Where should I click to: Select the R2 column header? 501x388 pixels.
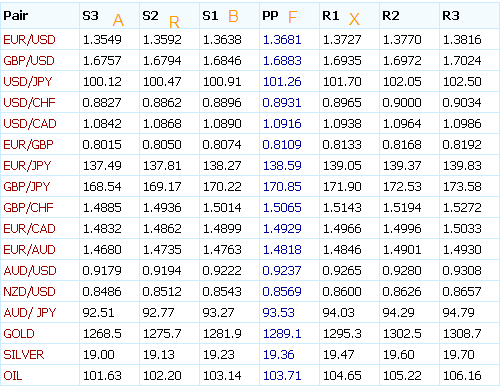[391, 16]
